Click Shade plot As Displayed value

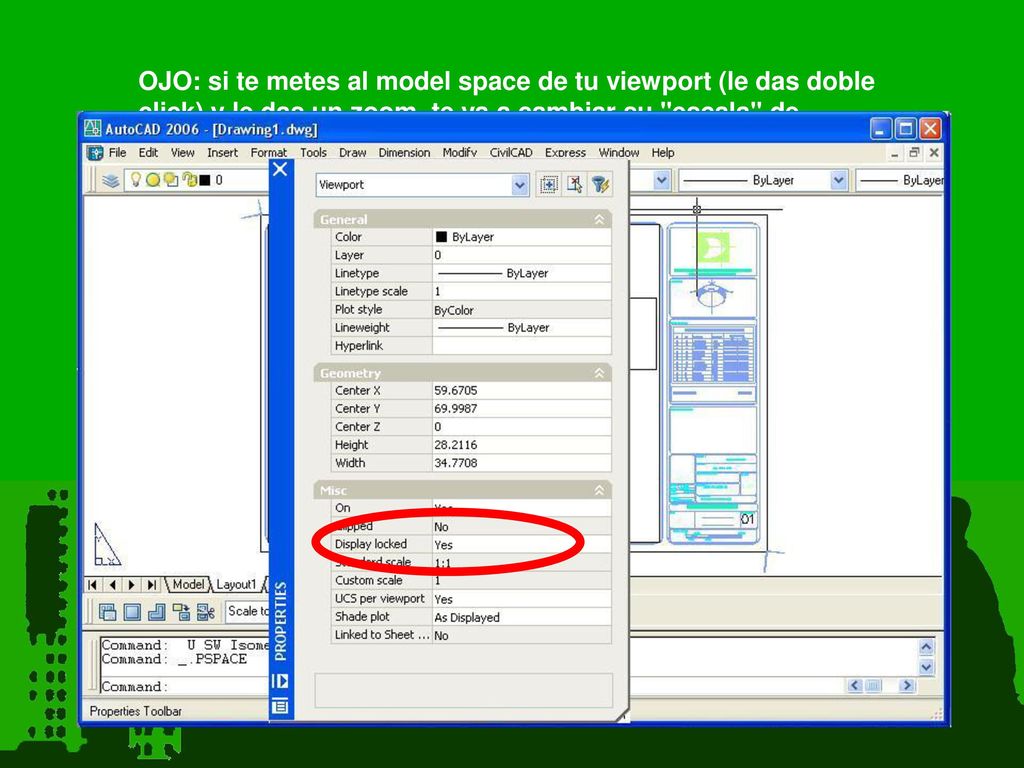521,617
